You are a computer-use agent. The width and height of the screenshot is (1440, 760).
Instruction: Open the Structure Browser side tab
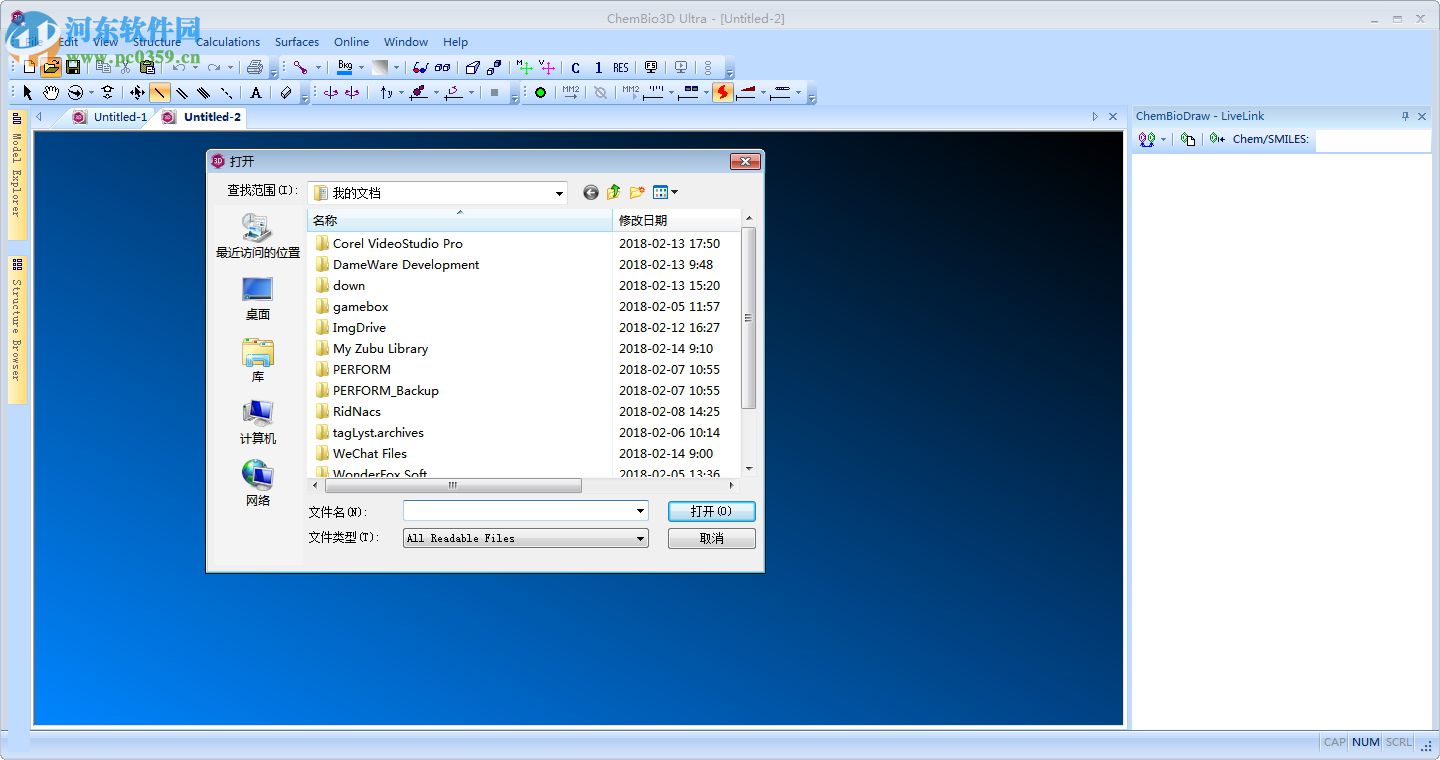17,330
